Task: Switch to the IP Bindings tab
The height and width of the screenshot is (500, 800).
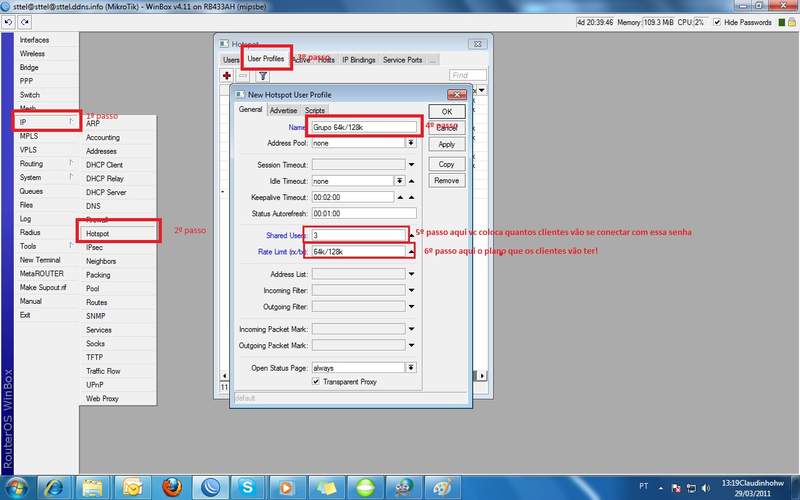Action: pyautogui.click(x=359, y=60)
